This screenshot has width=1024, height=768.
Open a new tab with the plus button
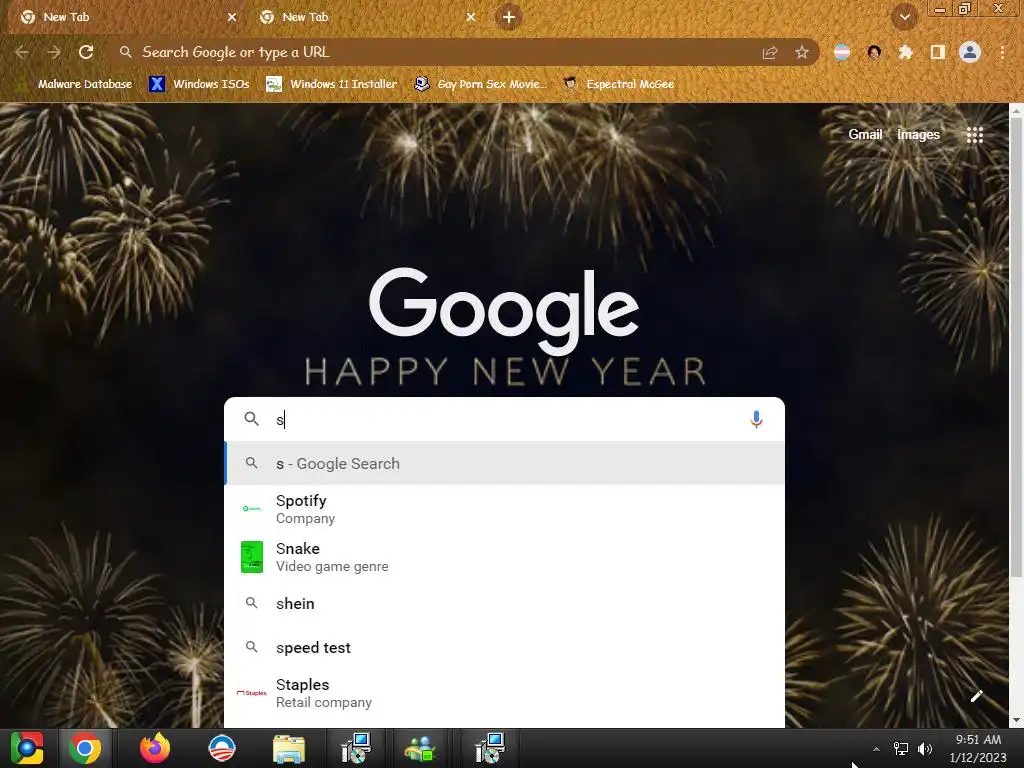pyautogui.click(x=509, y=17)
